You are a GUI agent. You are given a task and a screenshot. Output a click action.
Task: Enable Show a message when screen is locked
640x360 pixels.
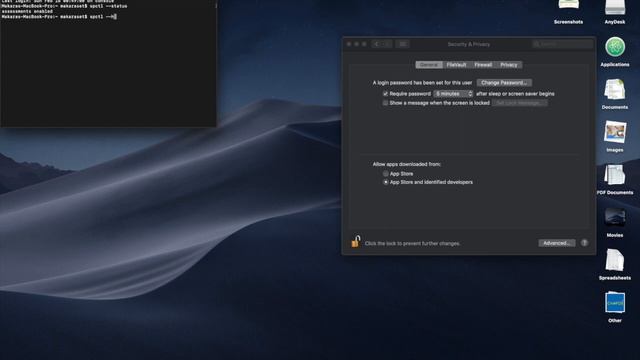pyautogui.click(x=385, y=103)
